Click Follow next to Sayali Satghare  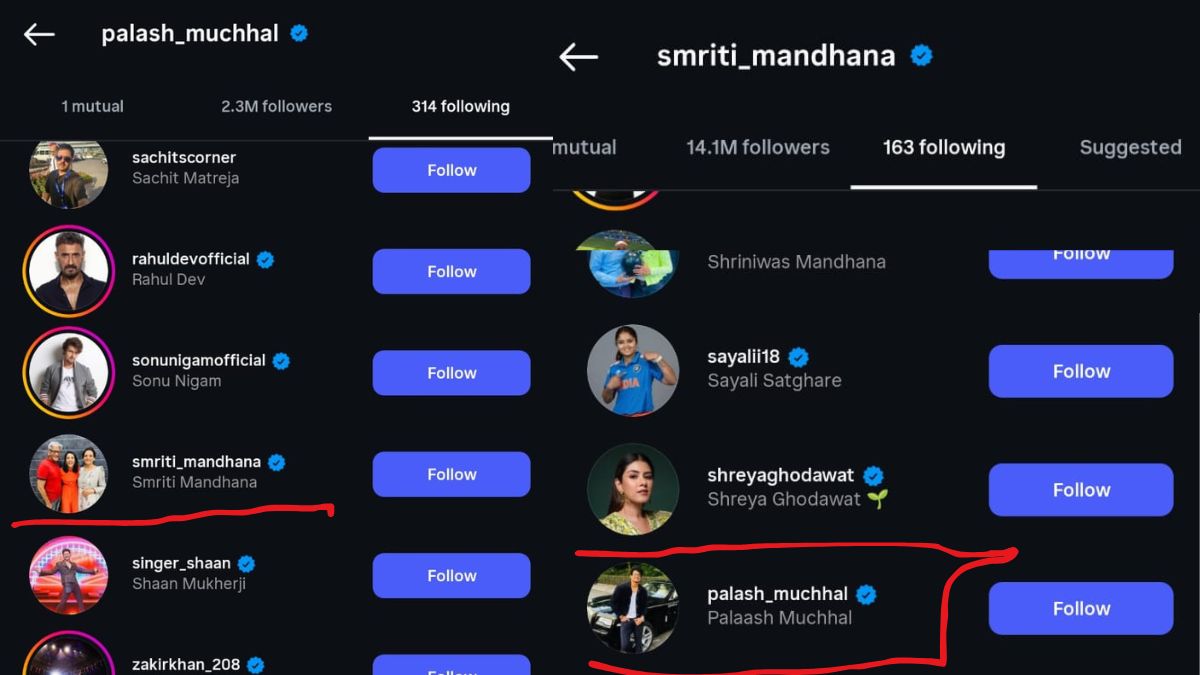pos(1080,371)
